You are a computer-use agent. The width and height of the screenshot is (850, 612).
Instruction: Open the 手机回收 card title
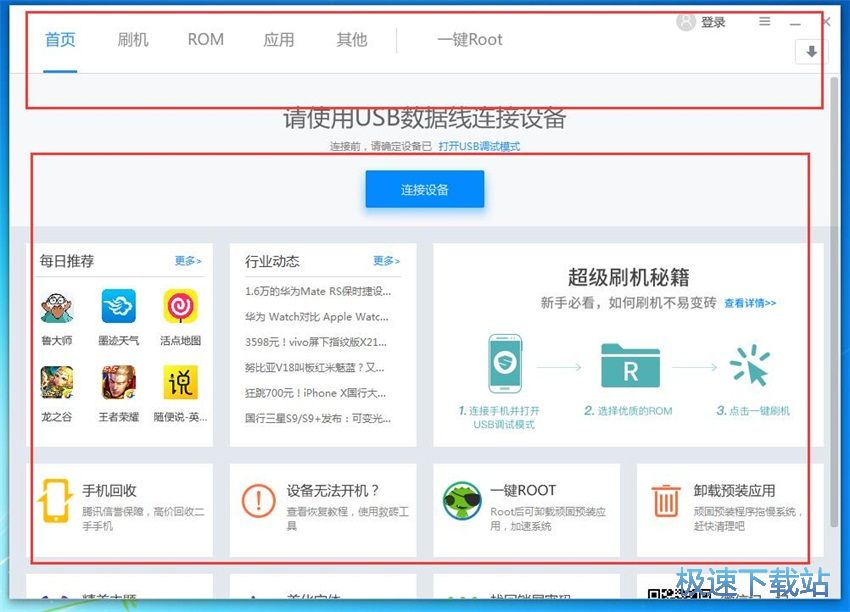point(109,491)
